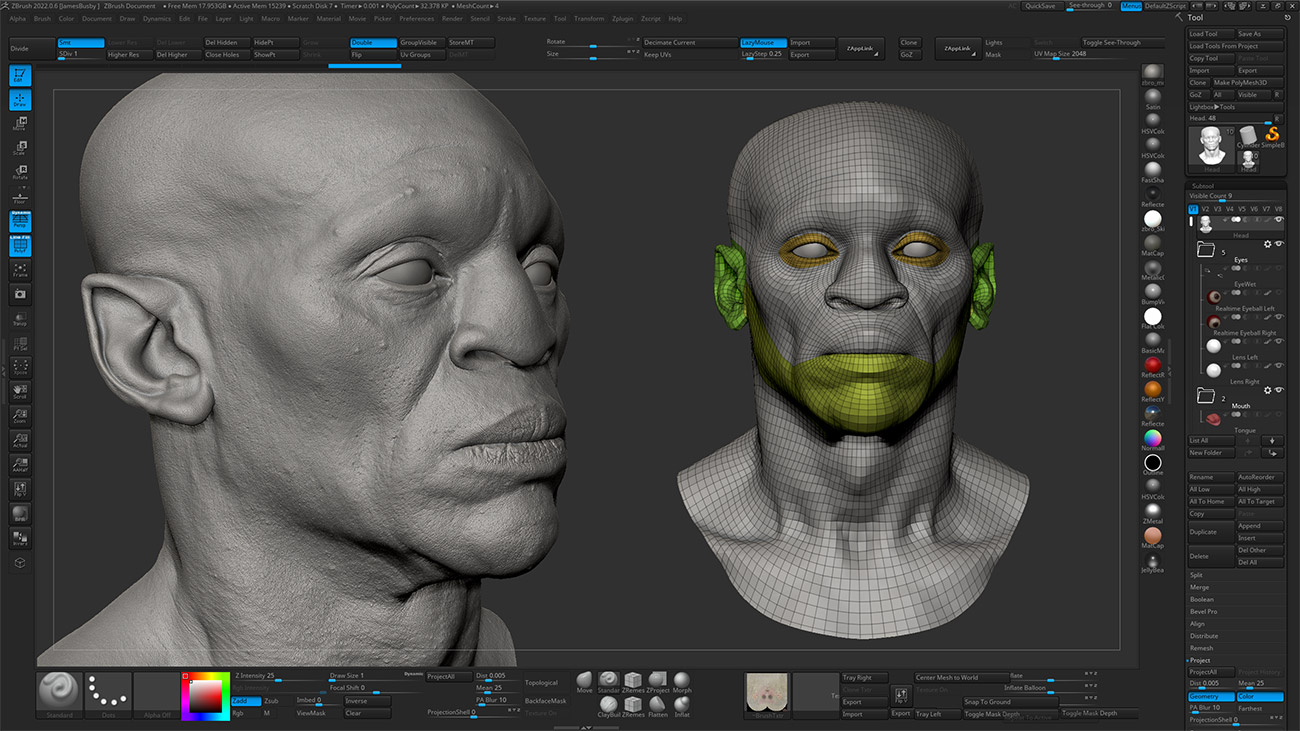Switch to the V3 subtool visibility set
This screenshot has width=1300, height=731.
point(1217,209)
